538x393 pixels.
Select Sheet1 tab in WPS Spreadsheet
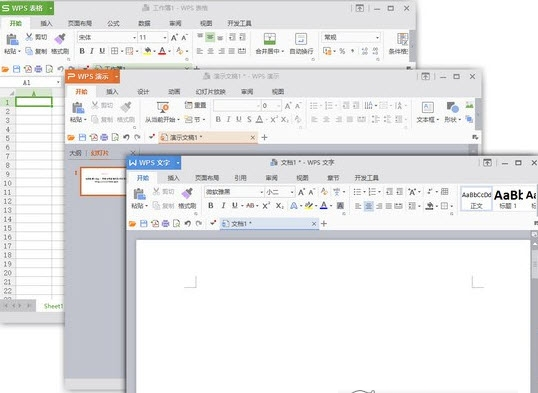click(53, 306)
